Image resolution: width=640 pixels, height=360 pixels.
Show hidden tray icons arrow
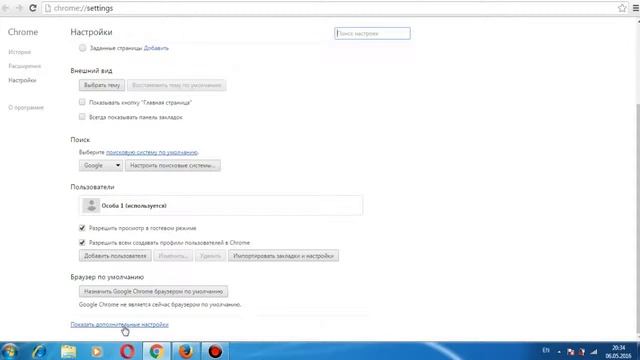tap(559, 351)
